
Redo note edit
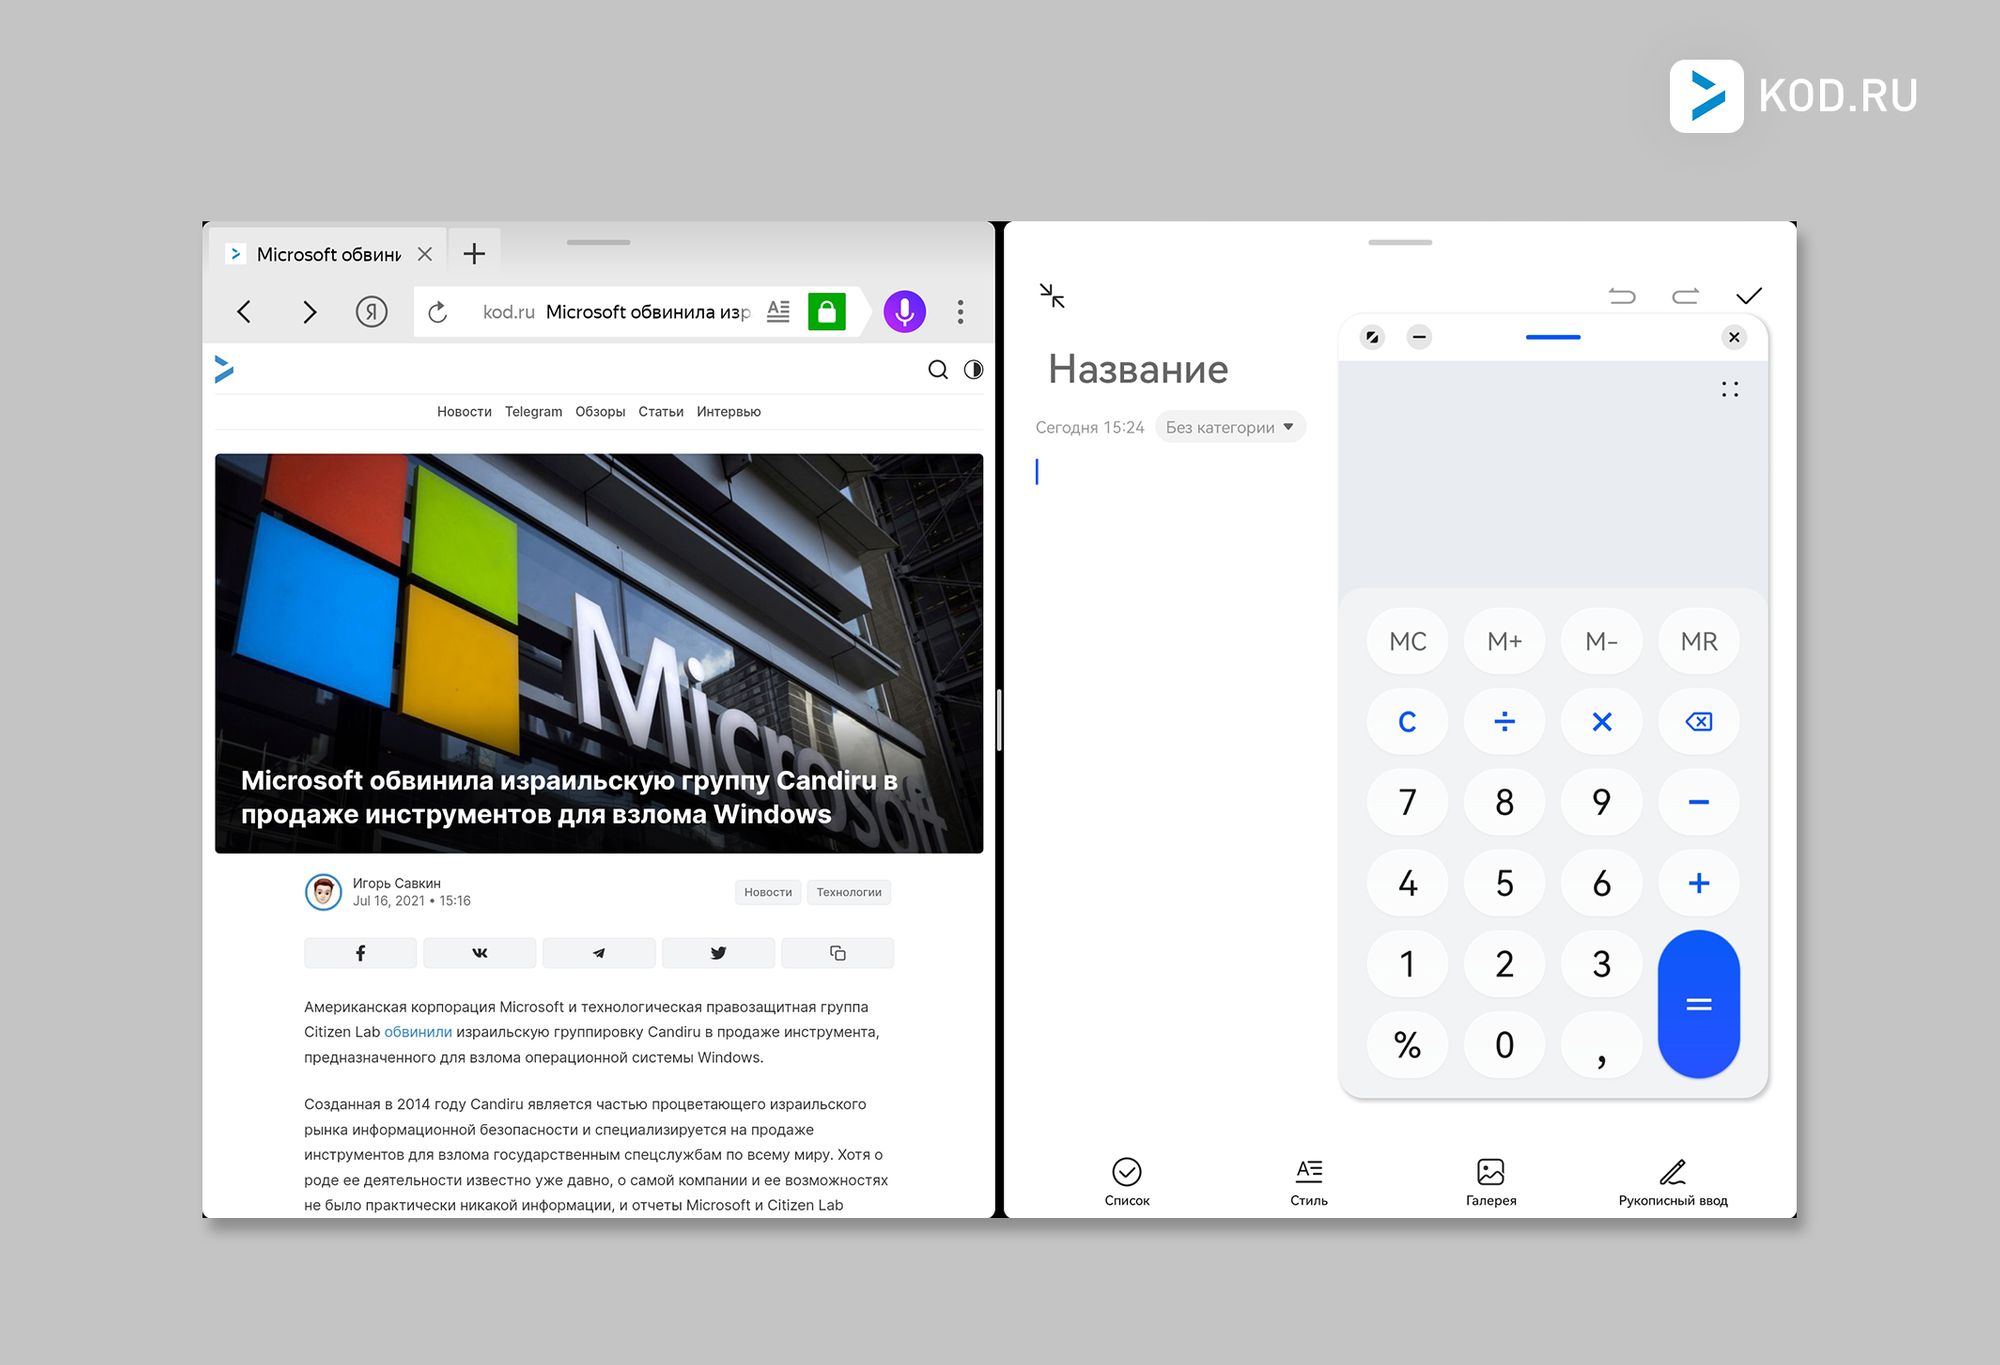[1685, 295]
